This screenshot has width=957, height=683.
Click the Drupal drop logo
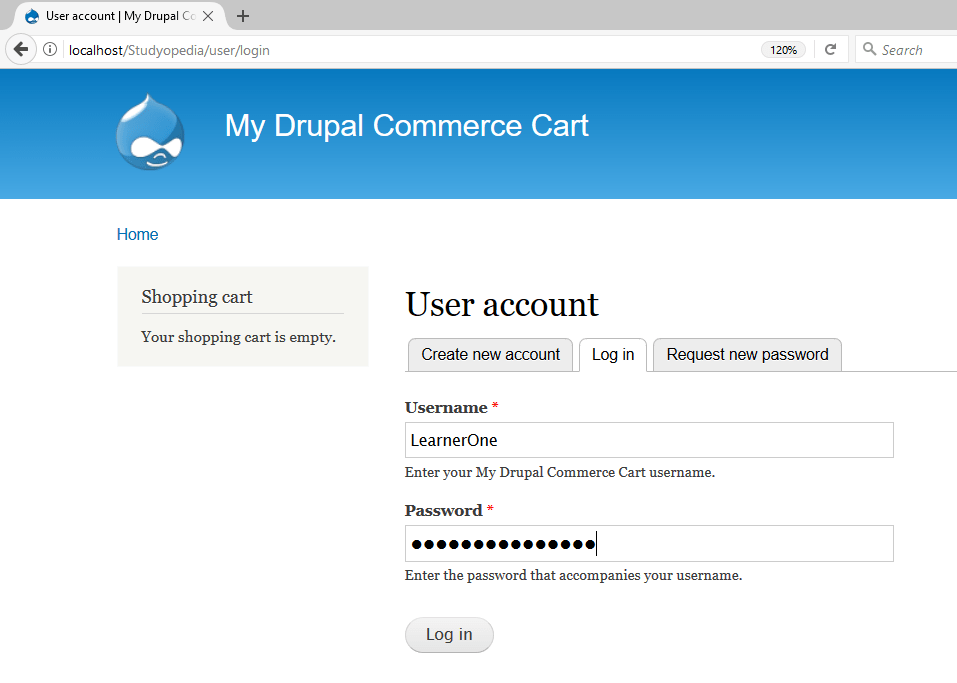click(150, 132)
